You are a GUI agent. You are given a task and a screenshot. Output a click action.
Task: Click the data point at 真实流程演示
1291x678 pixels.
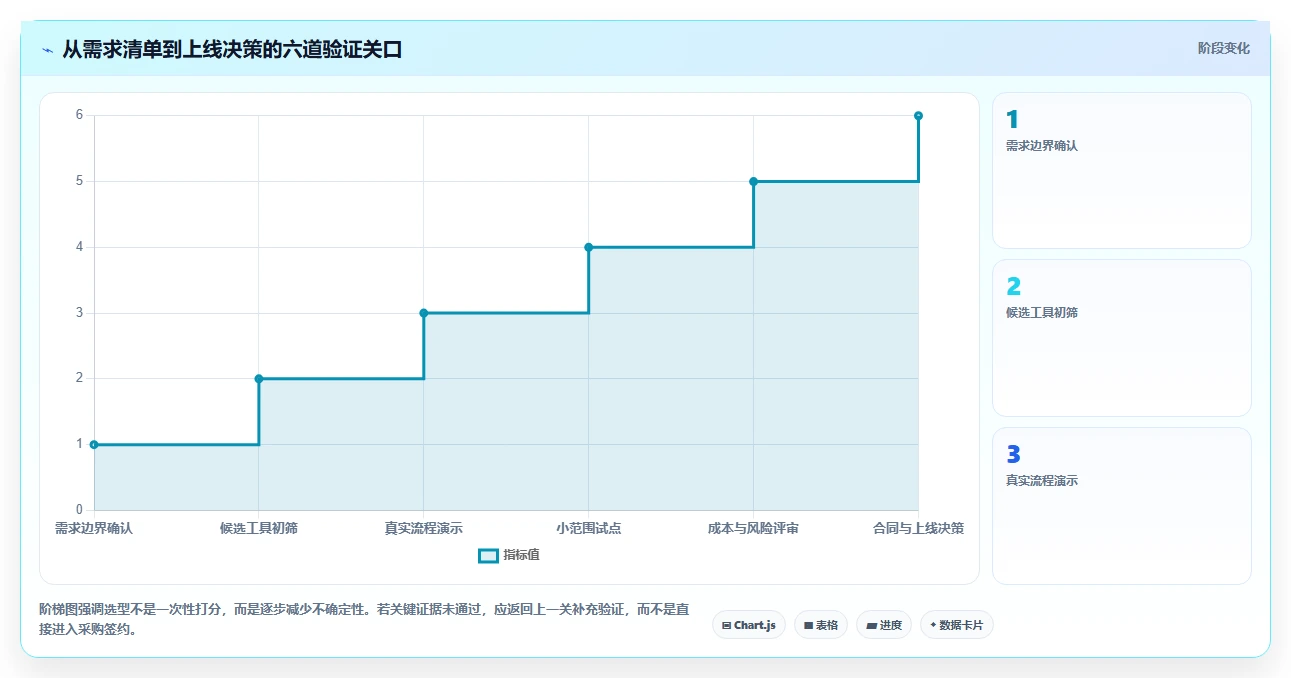[x=424, y=313]
